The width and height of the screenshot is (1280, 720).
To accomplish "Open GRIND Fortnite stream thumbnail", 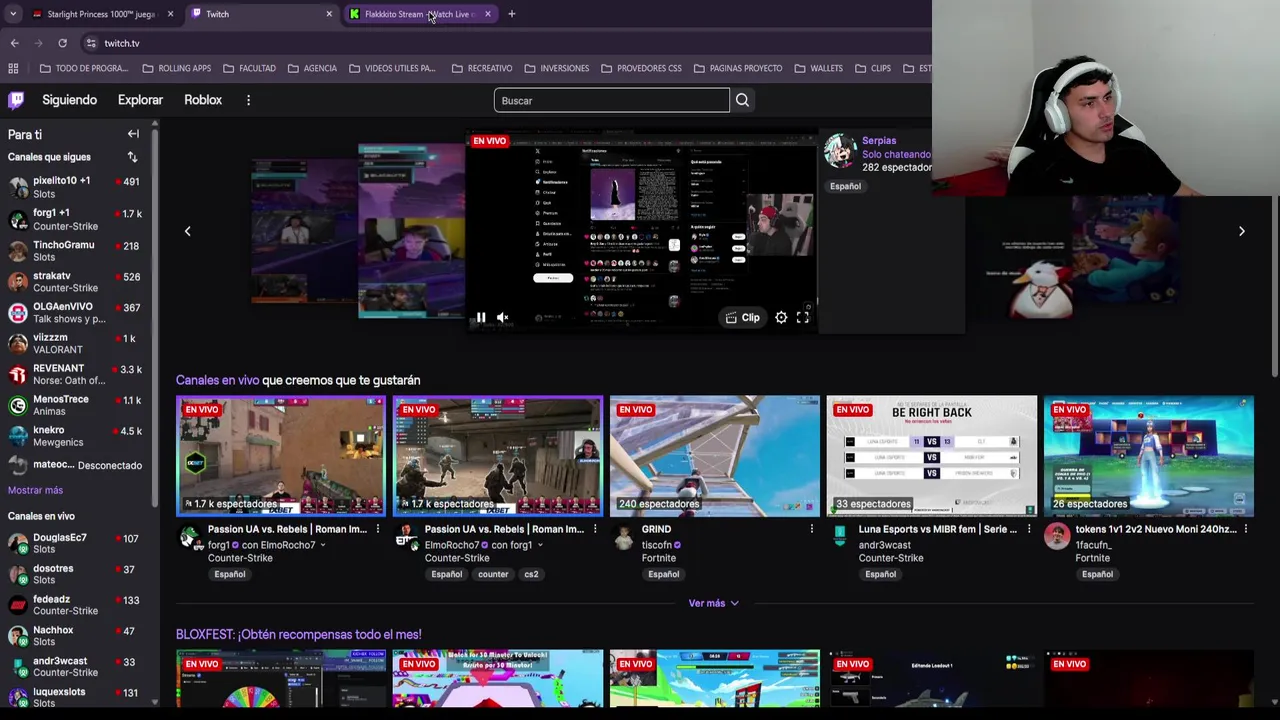I will 715,456.
